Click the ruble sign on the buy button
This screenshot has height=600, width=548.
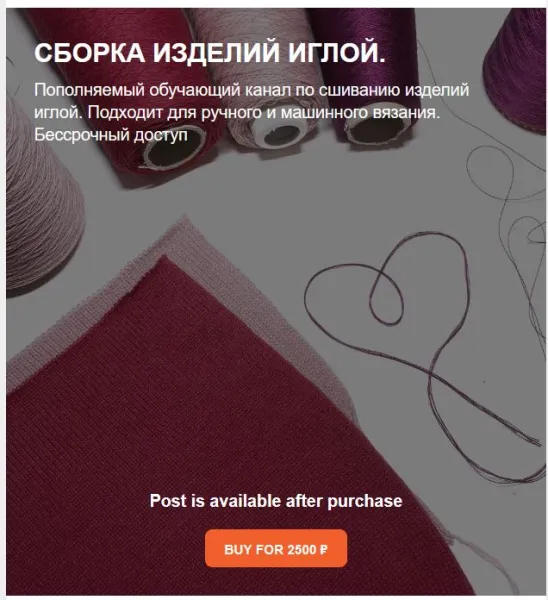tap(323, 550)
